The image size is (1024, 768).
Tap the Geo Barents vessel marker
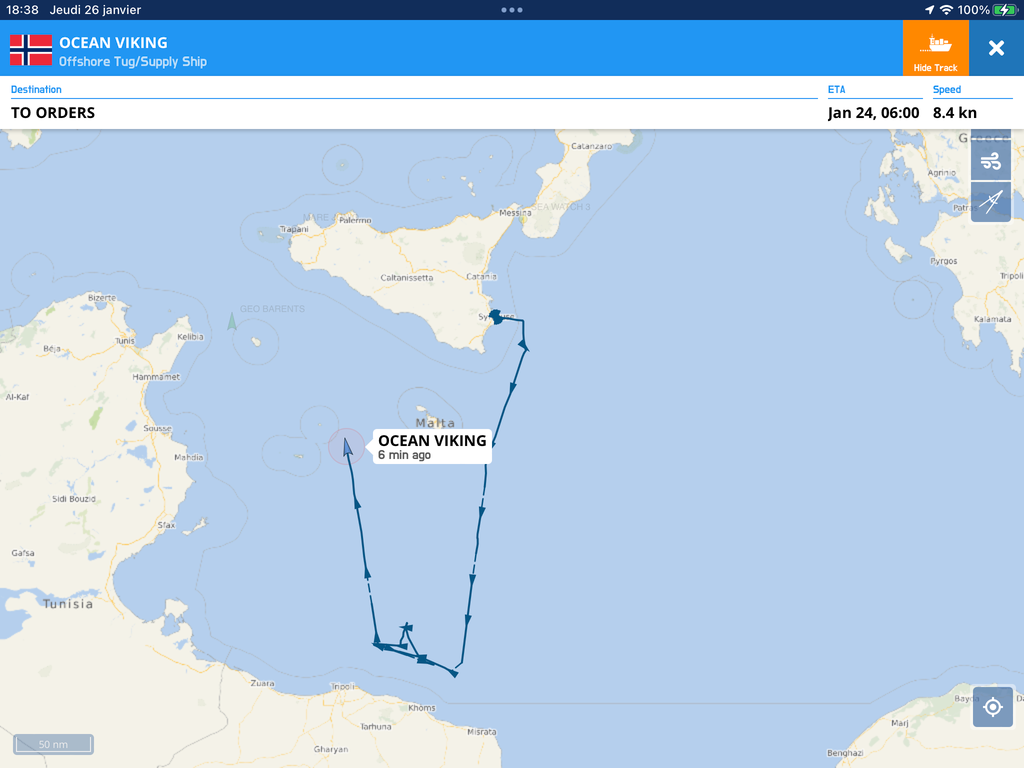(232, 321)
